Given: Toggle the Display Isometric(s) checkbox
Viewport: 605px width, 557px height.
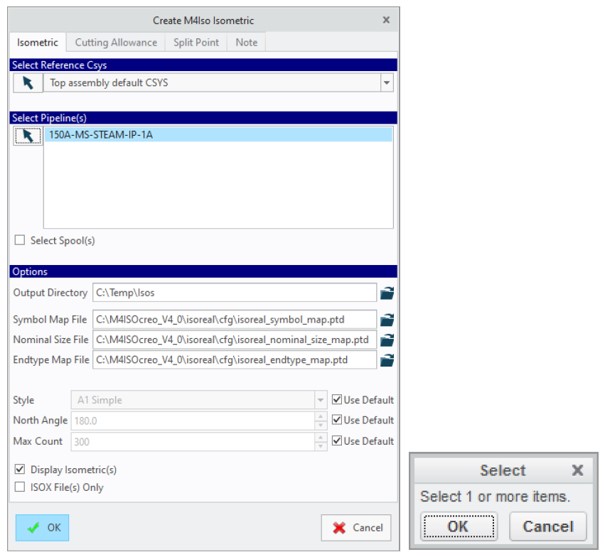Looking at the screenshot, I should [x=20, y=469].
